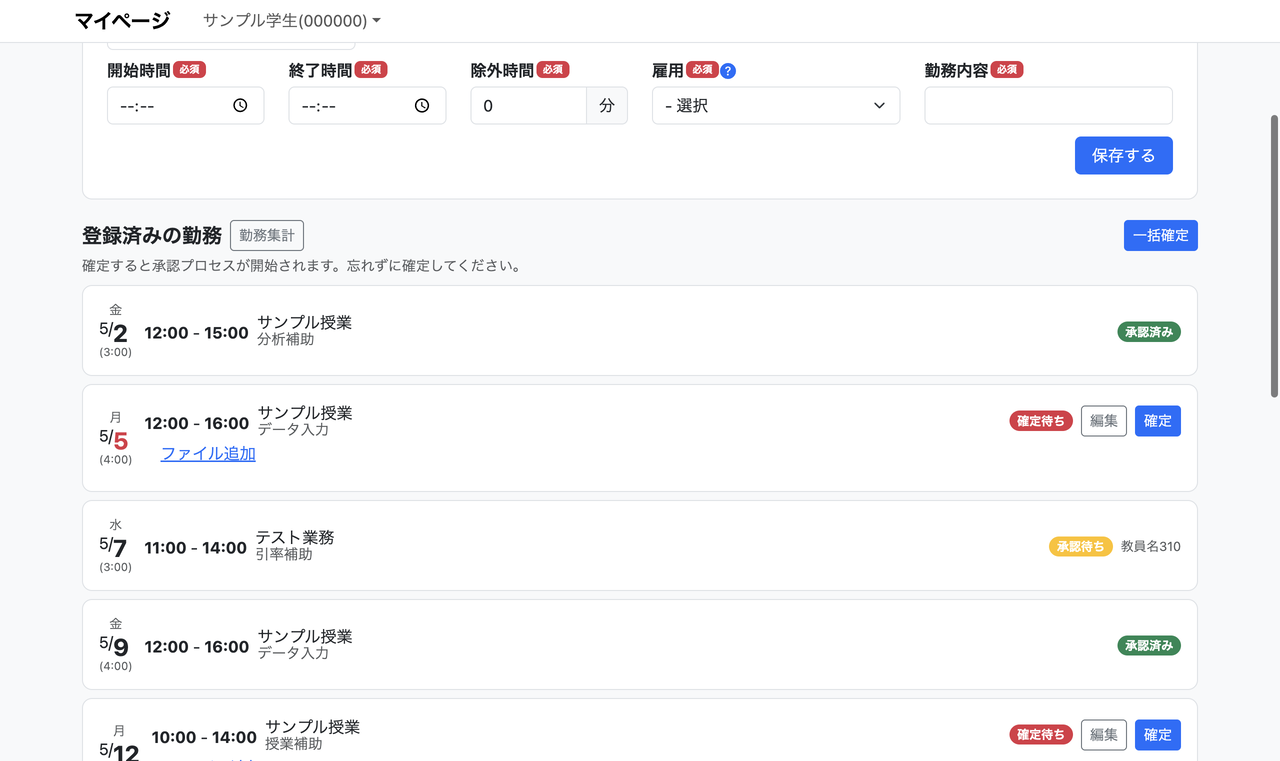Click the 勤務内容 text input
Image resolution: width=1280 pixels, height=761 pixels.
point(1048,105)
